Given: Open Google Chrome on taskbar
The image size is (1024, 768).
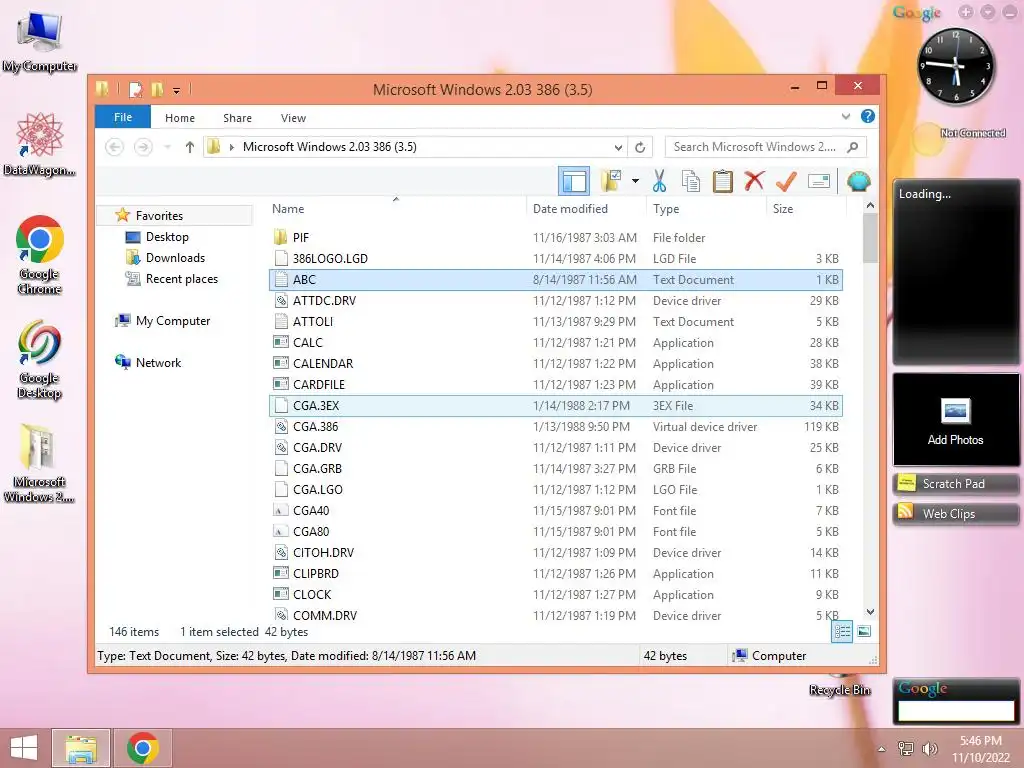Looking at the screenshot, I should point(143,748).
